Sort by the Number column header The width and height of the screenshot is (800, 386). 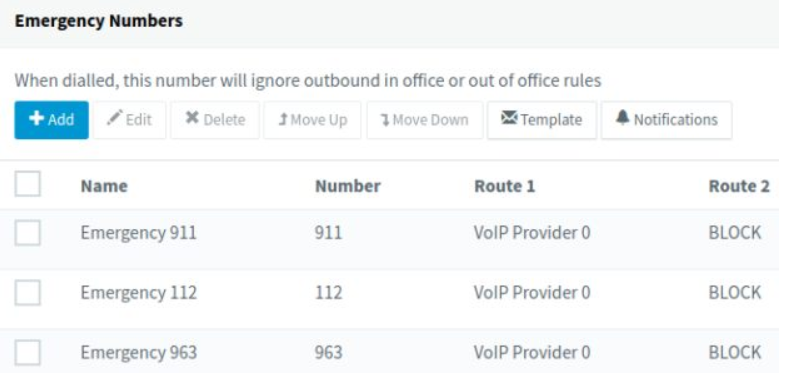348,186
